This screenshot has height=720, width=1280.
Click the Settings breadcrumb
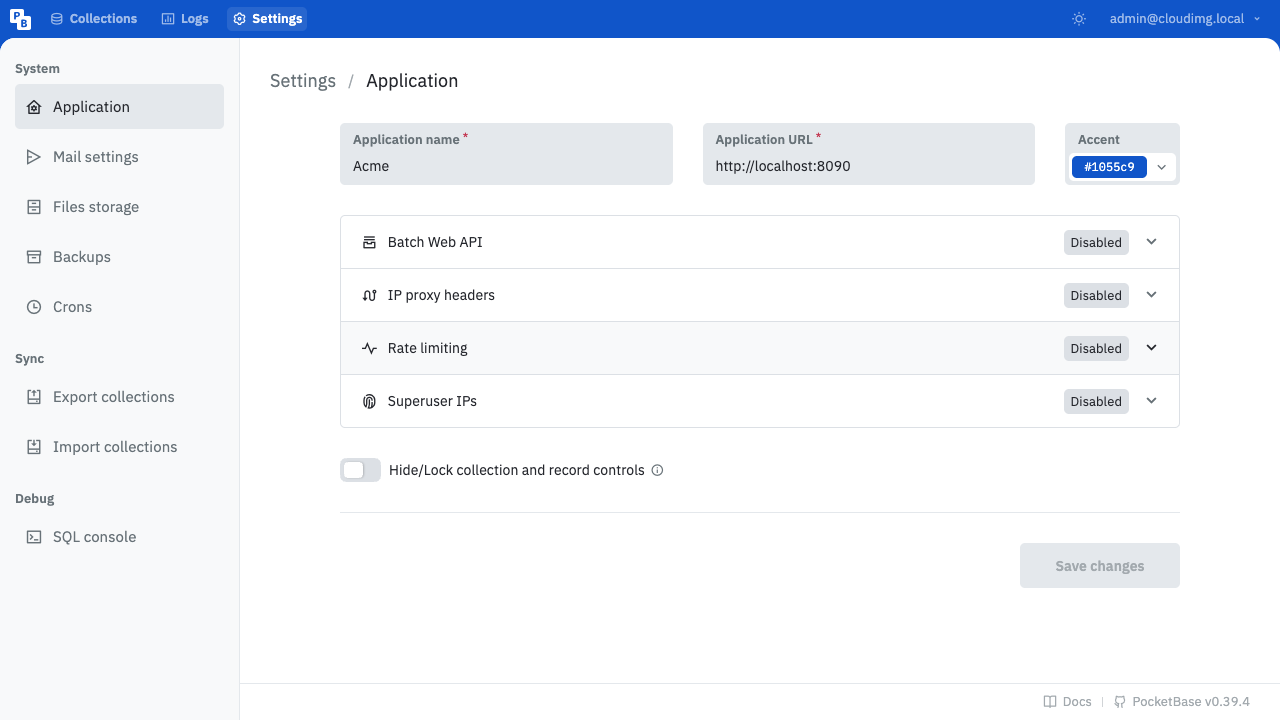click(303, 81)
